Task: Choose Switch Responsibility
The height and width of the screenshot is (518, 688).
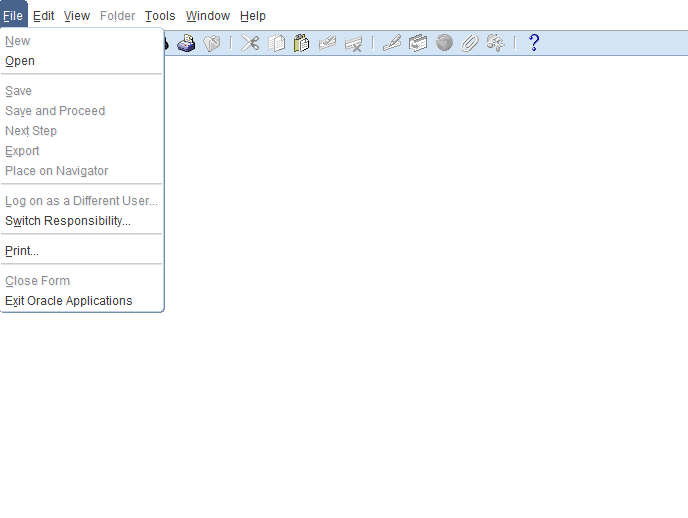Action: (82, 221)
